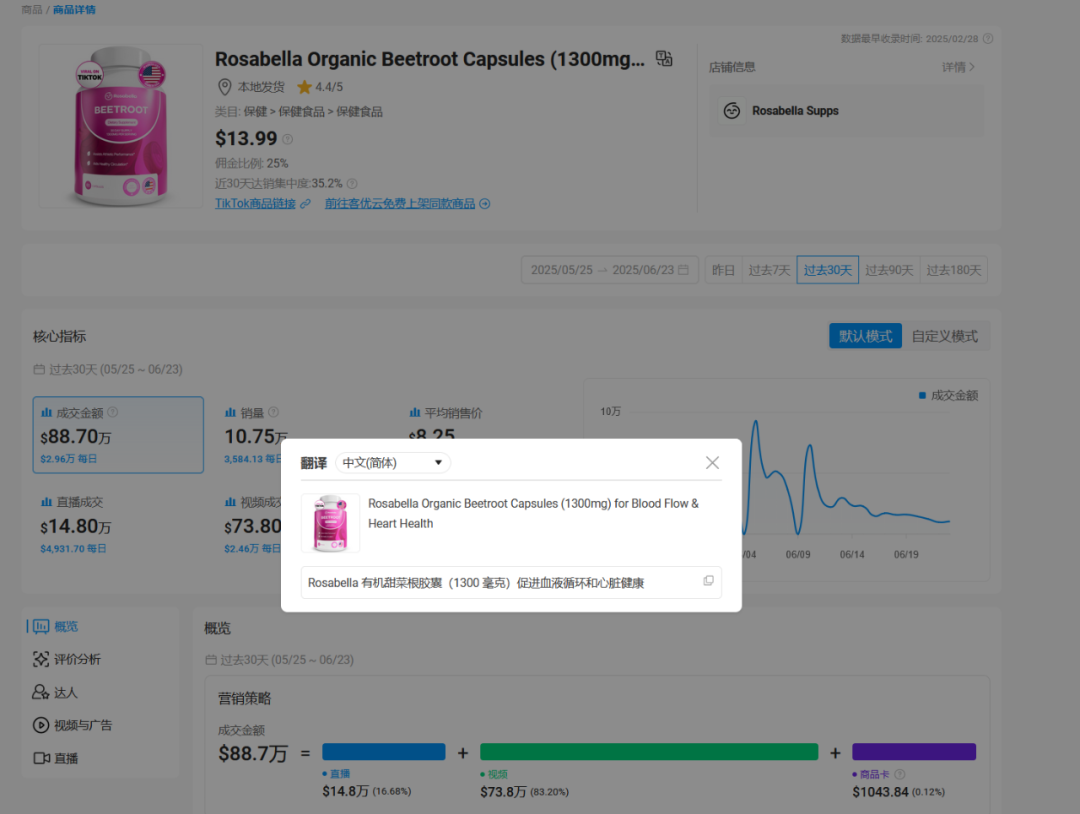Select the 过去7天 time range
The width and height of the screenshot is (1080, 814).
pos(769,270)
